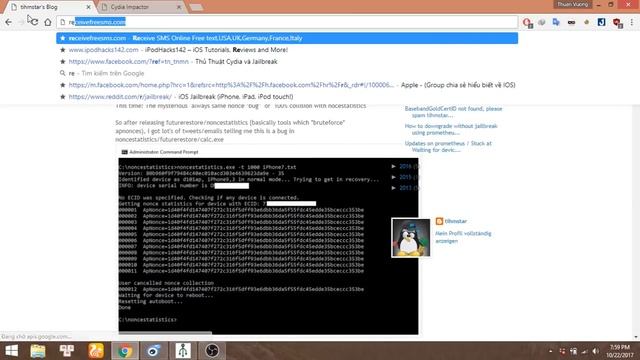Show hidden system tray icons
The width and height of the screenshot is (640, 360).
click(551, 351)
